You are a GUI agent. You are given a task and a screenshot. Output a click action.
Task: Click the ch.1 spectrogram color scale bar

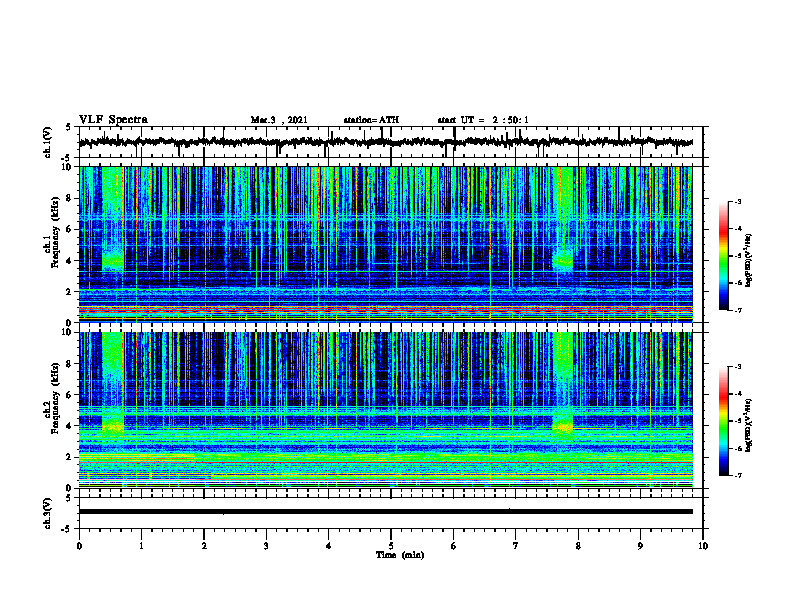pos(724,256)
